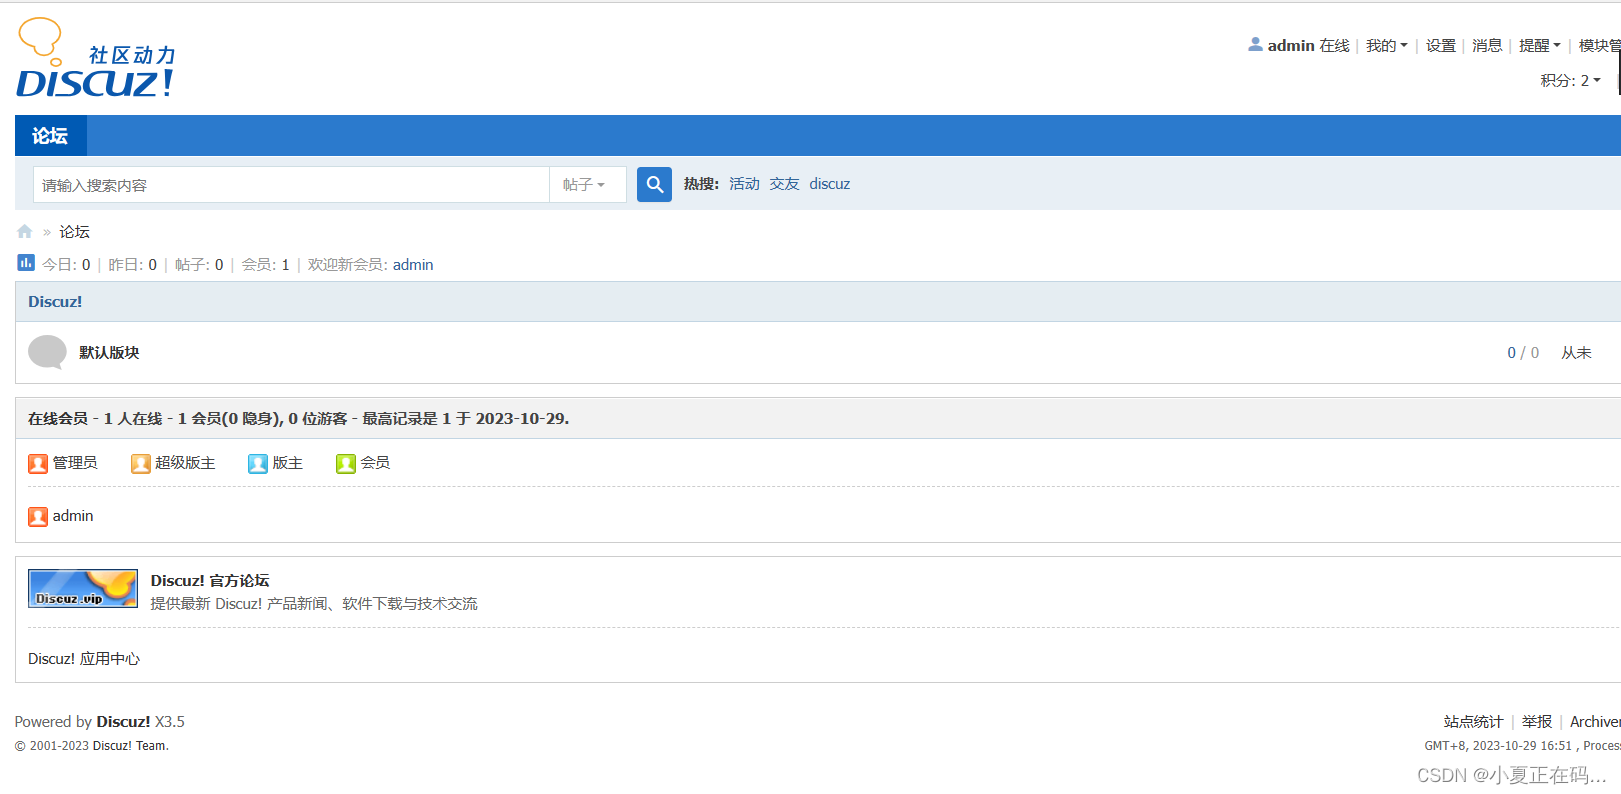Click the 会员 legend icon

coord(346,463)
